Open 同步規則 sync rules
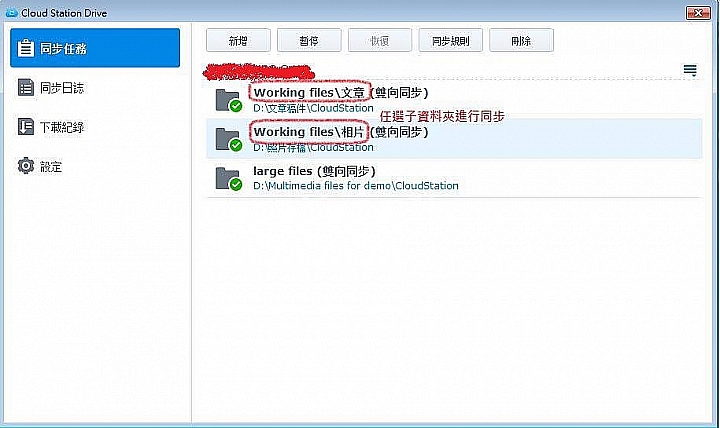This screenshot has height=428, width=720. pos(450,40)
